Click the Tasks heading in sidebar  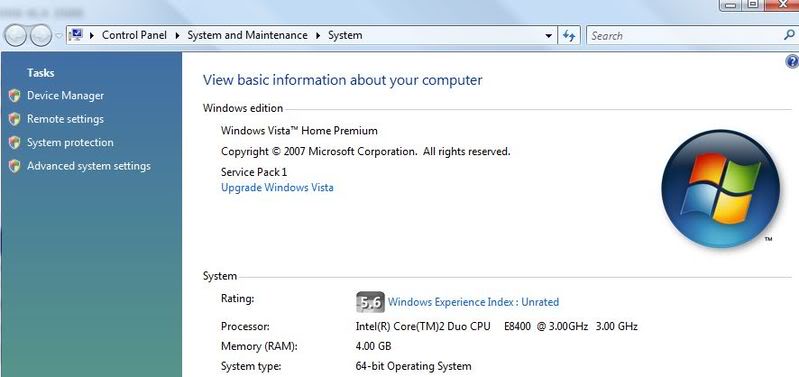tap(41, 73)
